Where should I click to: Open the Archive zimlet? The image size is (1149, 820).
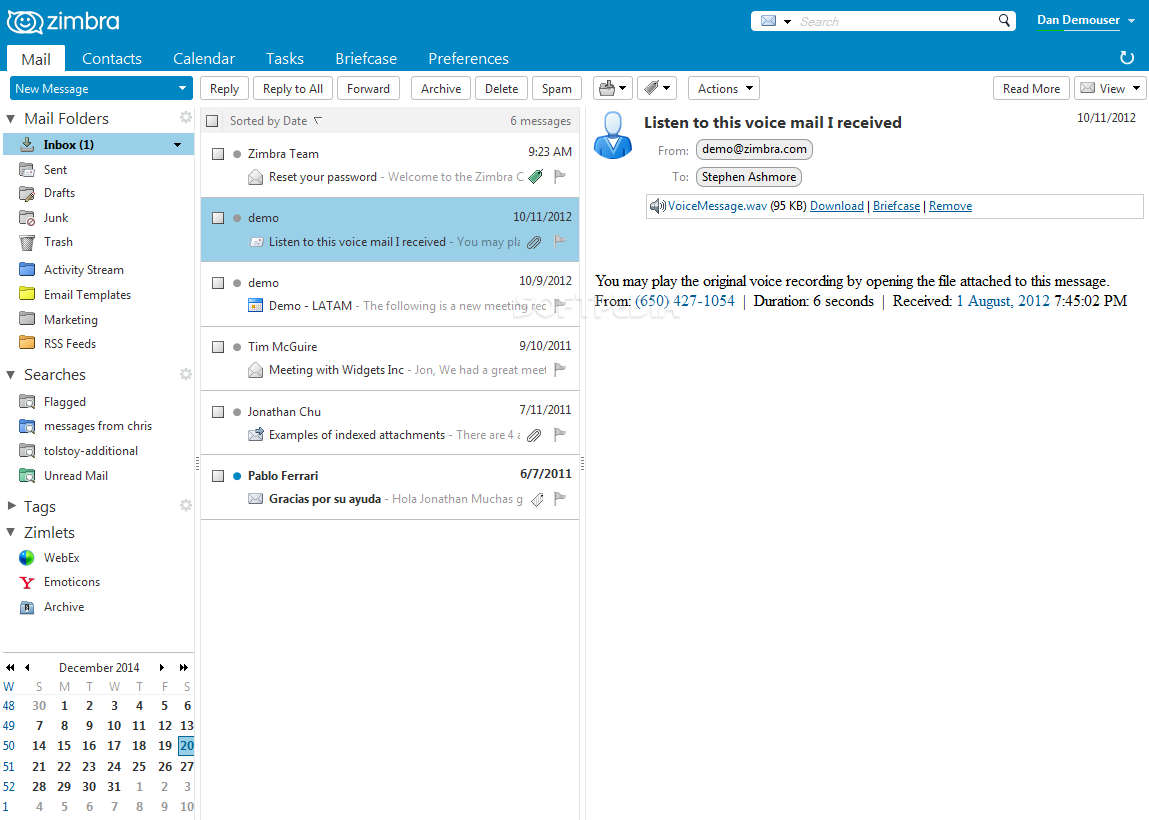(64, 607)
